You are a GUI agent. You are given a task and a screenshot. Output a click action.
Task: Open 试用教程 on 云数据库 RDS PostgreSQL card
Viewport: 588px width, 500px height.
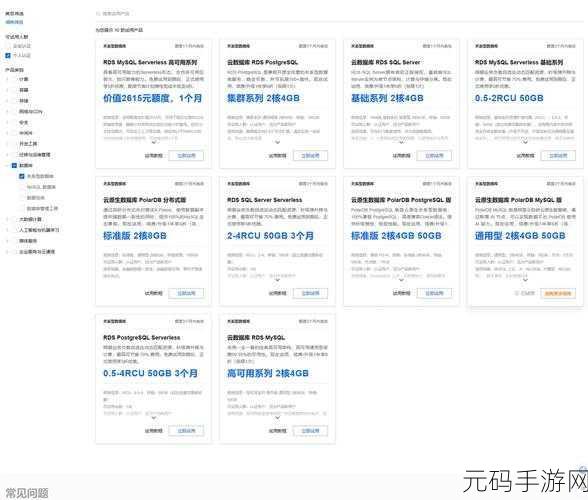[278, 156]
